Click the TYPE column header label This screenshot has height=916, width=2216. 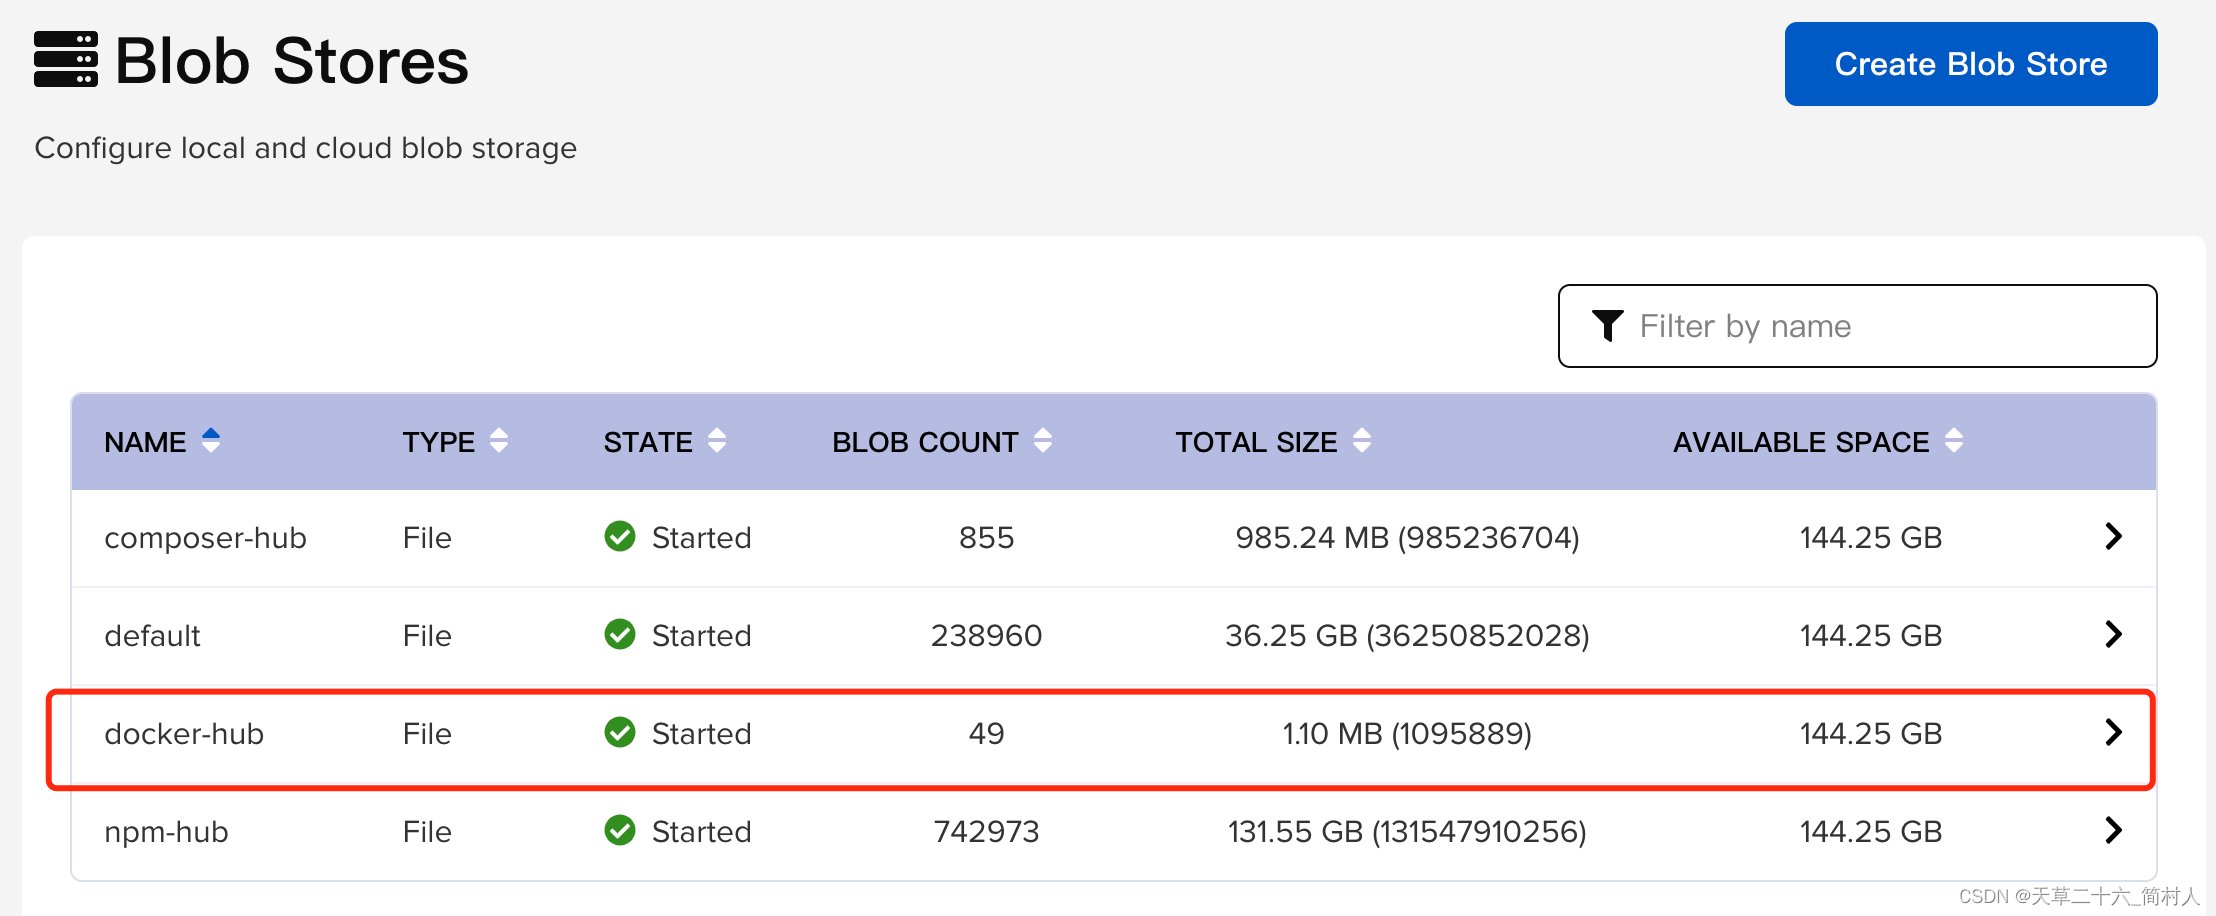point(439,442)
